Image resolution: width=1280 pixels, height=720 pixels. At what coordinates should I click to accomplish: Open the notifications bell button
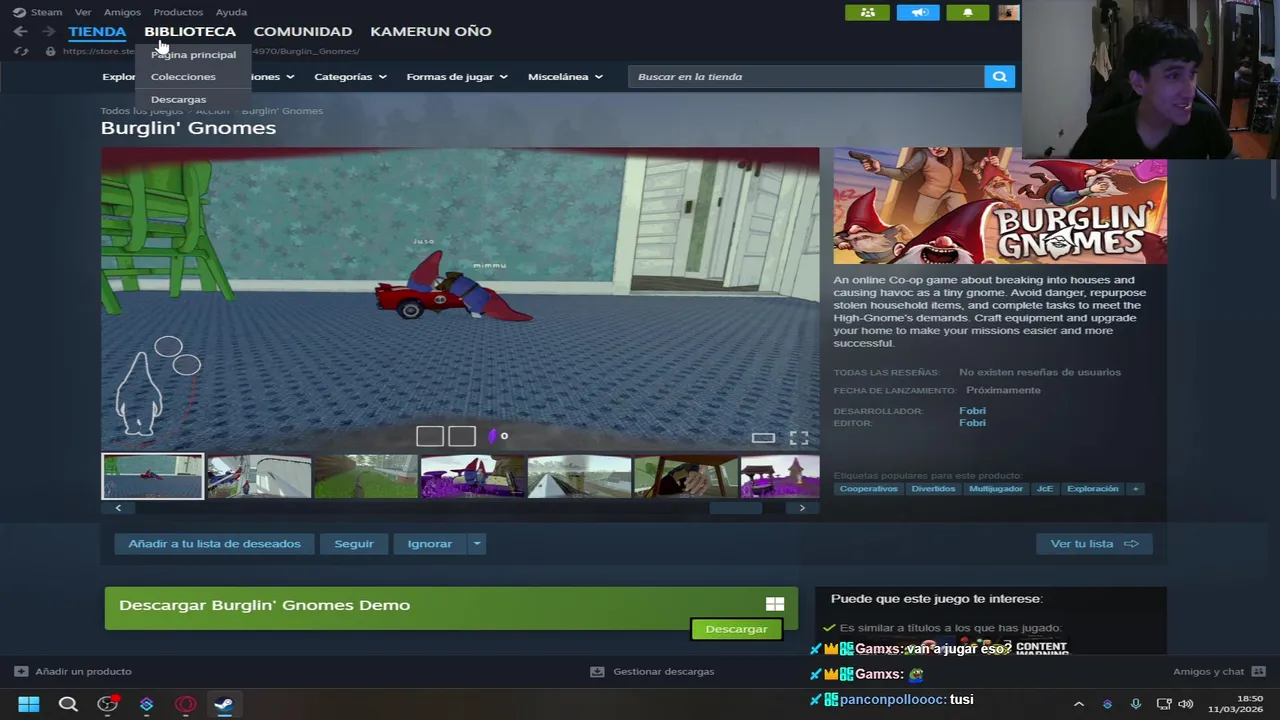tap(967, 12)
